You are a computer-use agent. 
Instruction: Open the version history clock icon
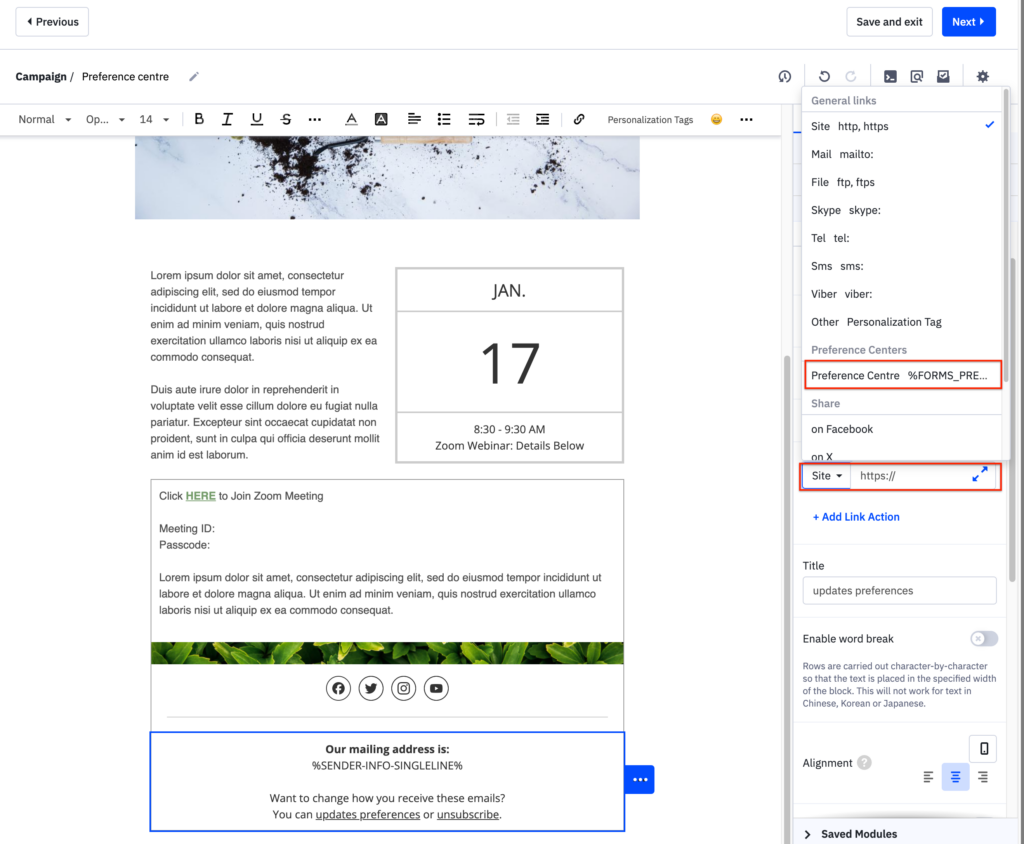[785, 76]
